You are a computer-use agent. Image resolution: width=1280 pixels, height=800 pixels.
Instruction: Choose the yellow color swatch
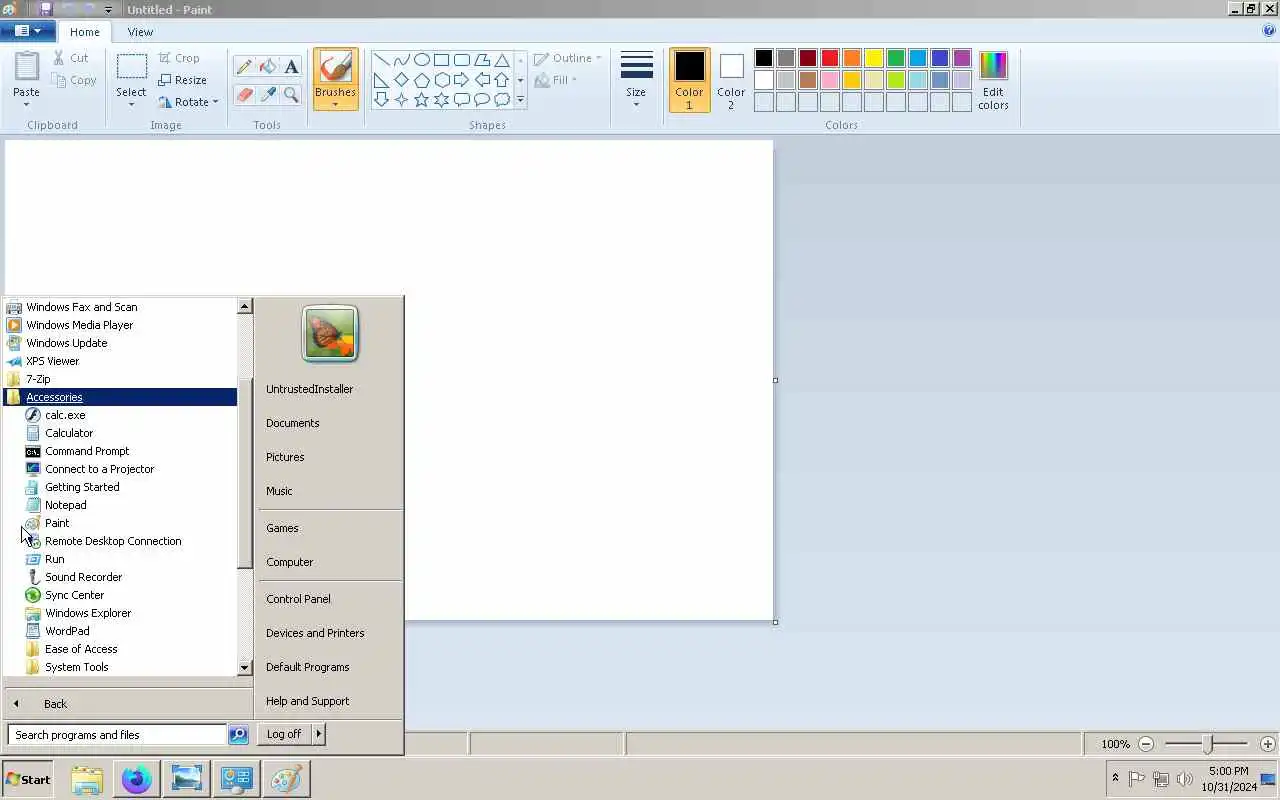tap(874, 58)
